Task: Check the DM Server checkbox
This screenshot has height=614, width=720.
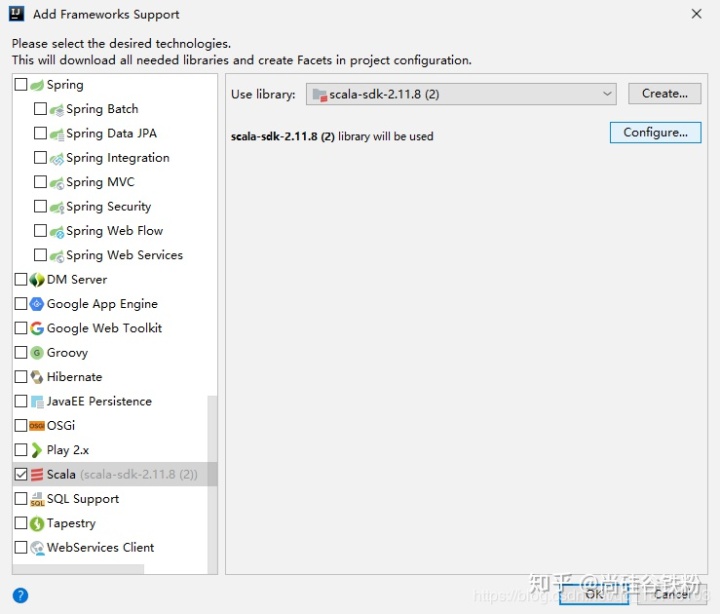Action: [x=21, y=279]
